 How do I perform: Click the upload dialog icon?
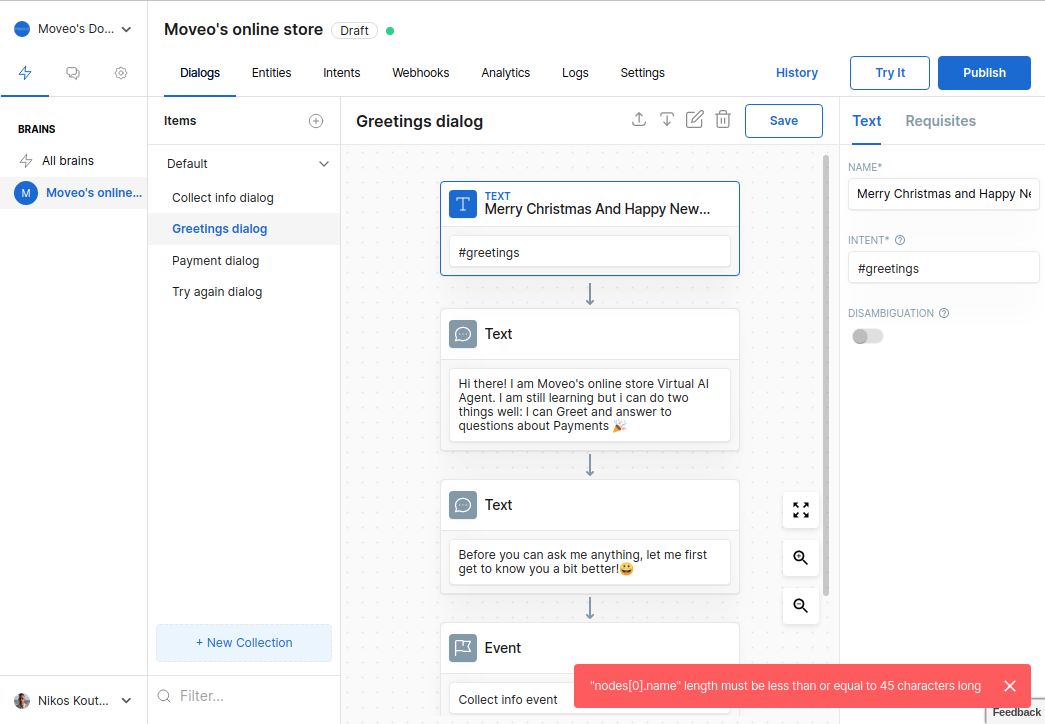point(638,119)
